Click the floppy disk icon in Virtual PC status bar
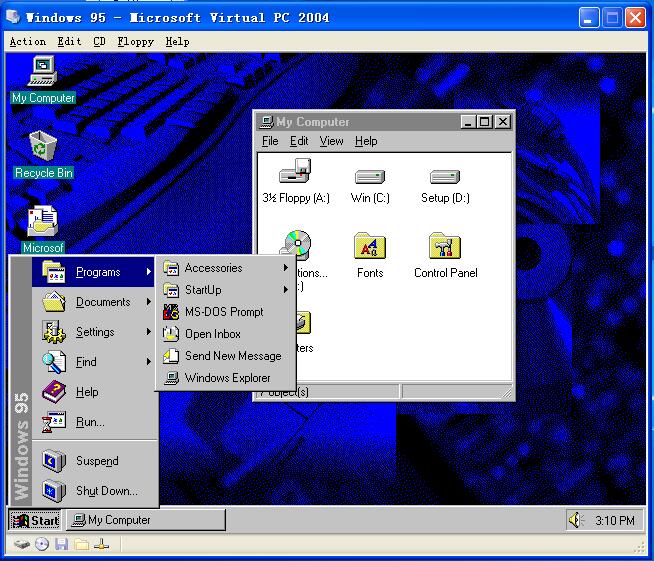This screenshot has width=654, height=561. pyautogui.click(x=61, y=544)
